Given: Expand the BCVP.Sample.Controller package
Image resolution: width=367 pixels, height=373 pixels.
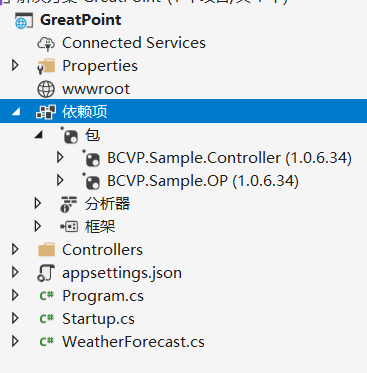Looking at the screenshot, I should coord(60,157).
